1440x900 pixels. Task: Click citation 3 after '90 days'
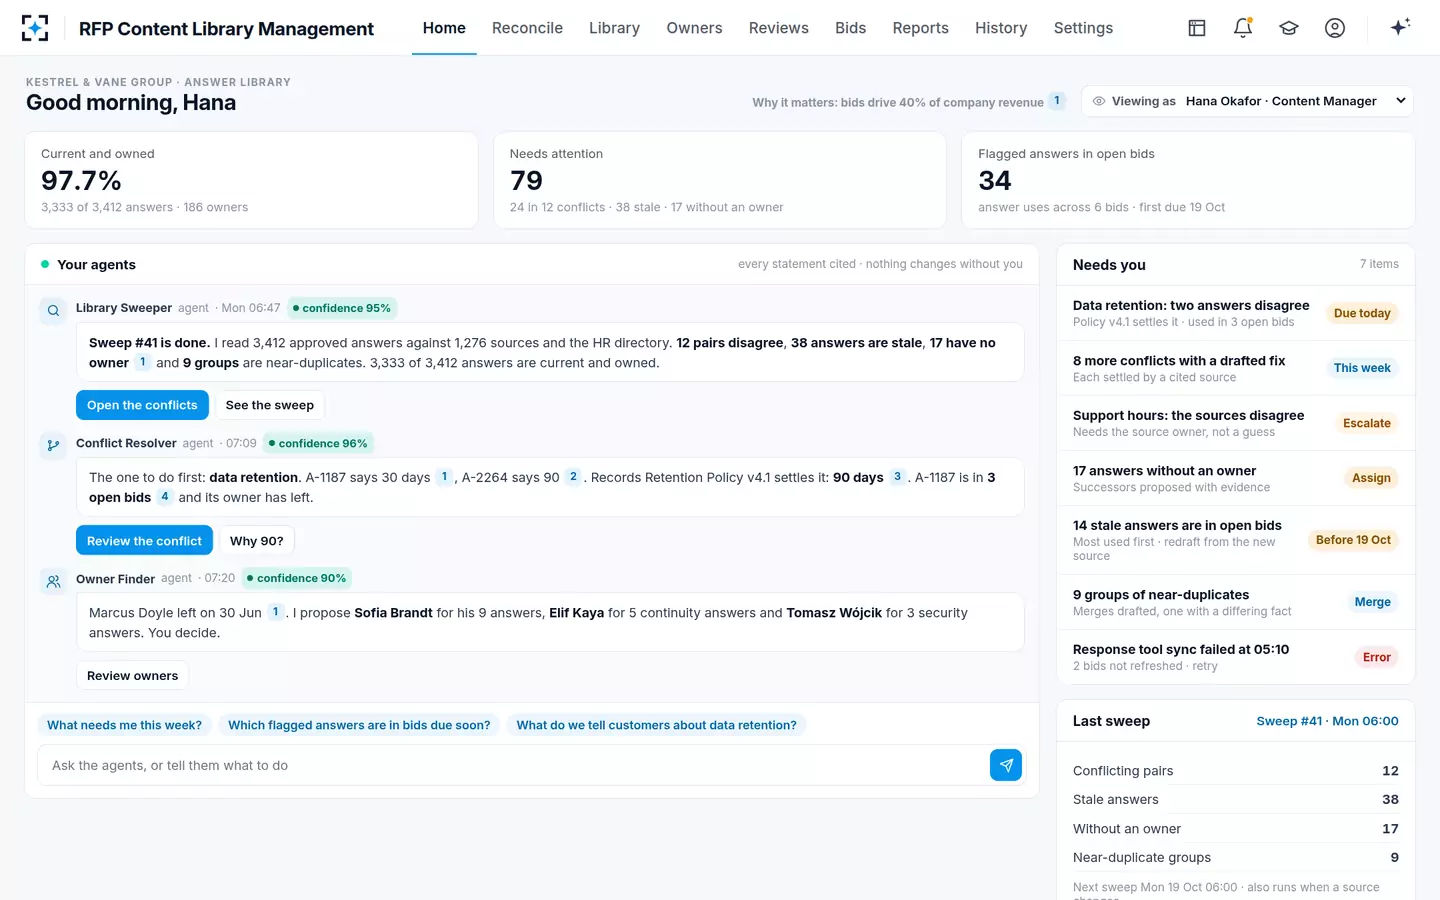point(897,477)
